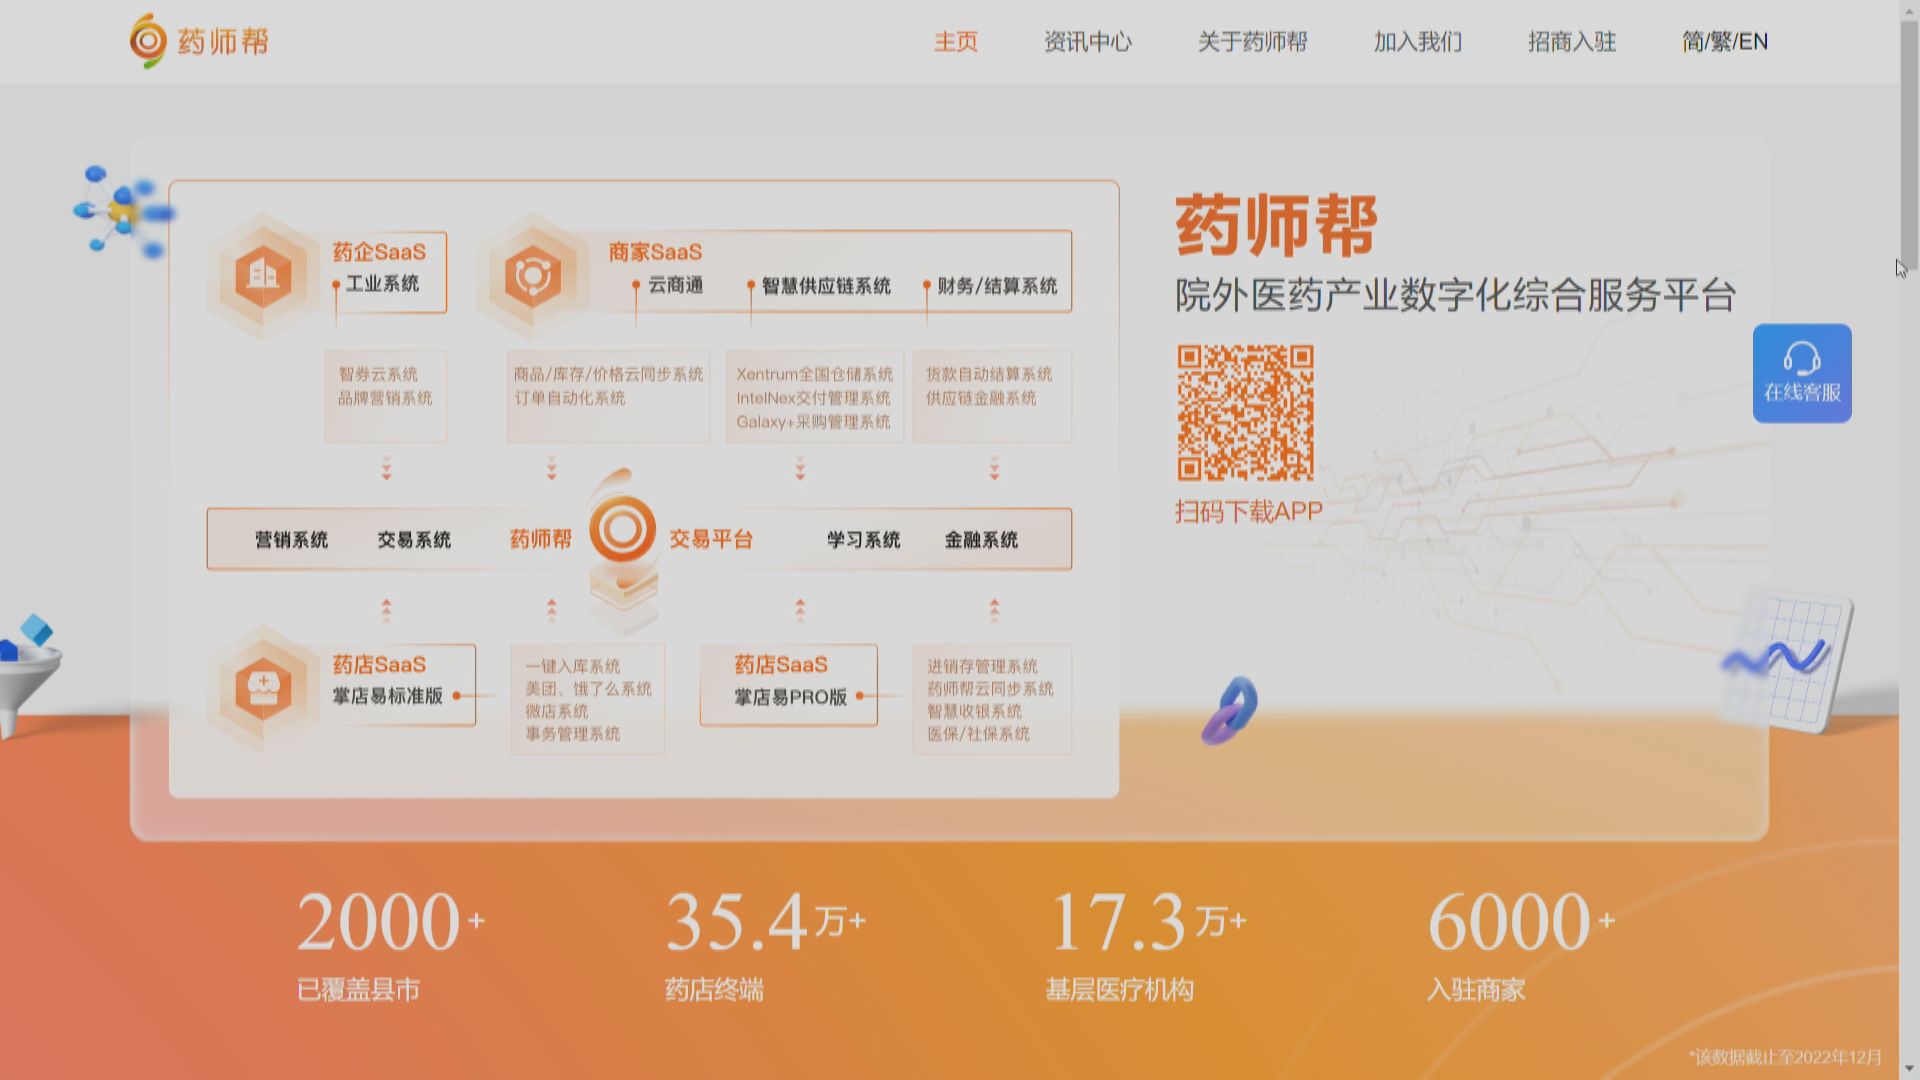
Task: Click the 扫码下载APP label
Action: coord(1247,511)
